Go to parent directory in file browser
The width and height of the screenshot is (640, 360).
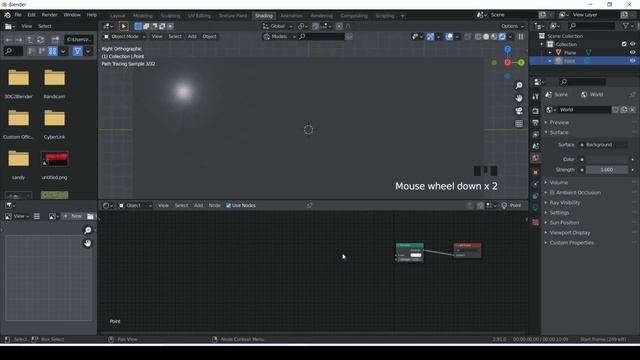pos(30,40)
